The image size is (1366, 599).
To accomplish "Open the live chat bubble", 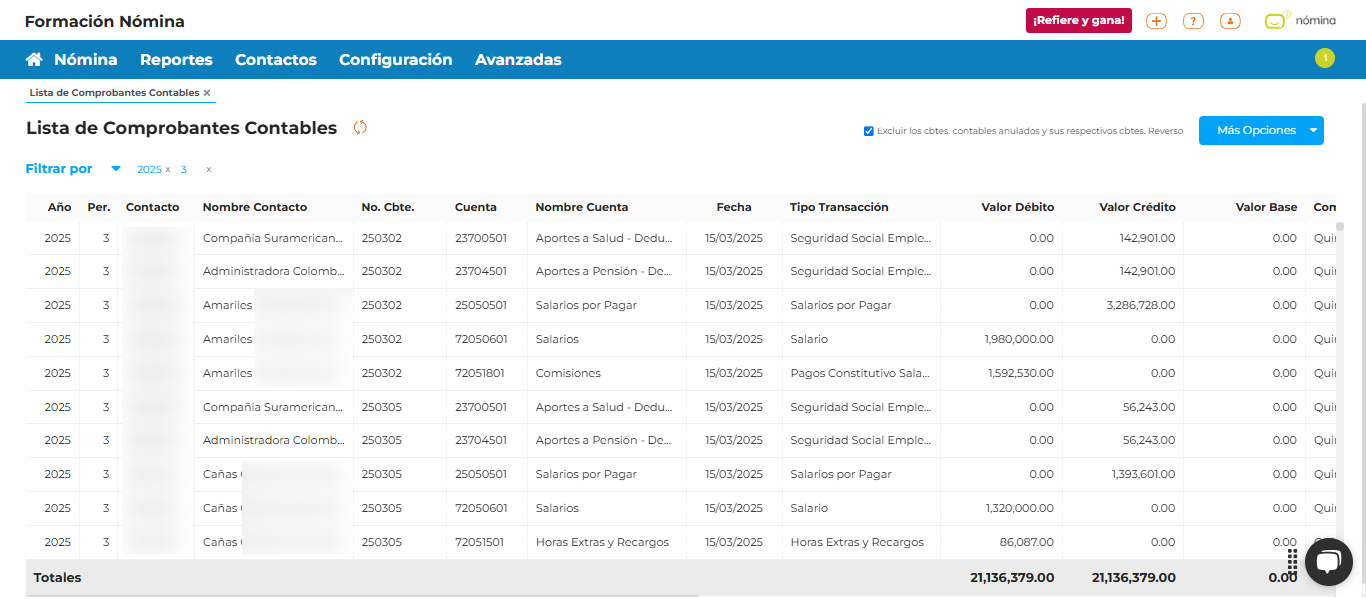I will (x=1328, y=562).
